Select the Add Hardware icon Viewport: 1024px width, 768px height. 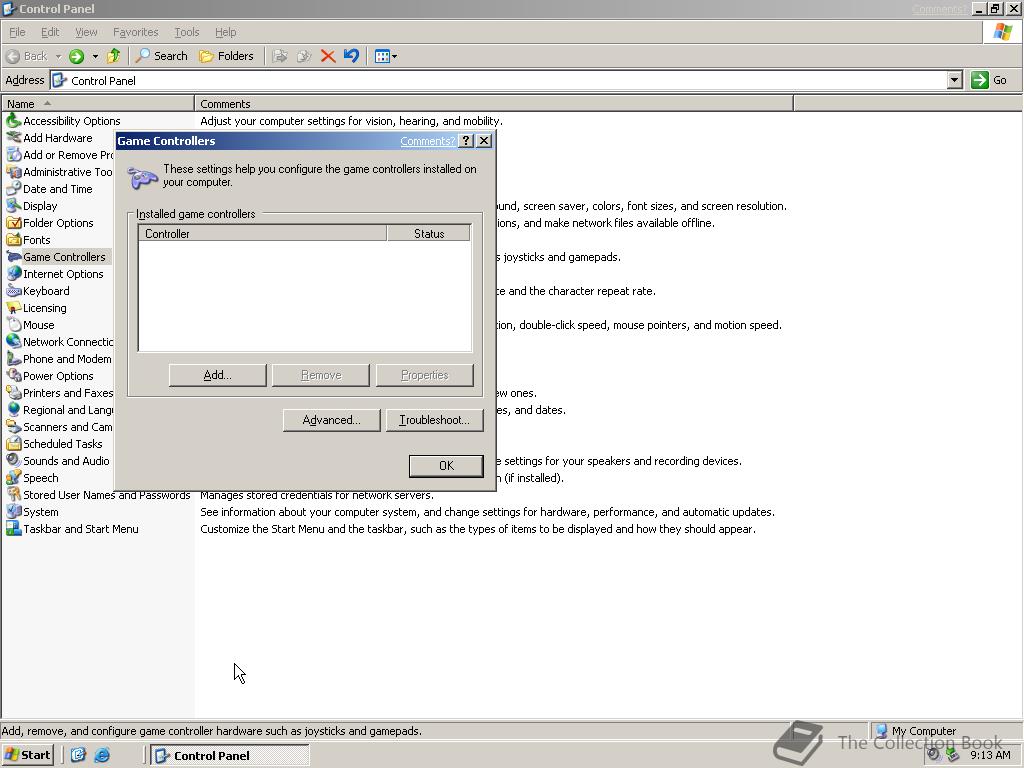(13, 138)
